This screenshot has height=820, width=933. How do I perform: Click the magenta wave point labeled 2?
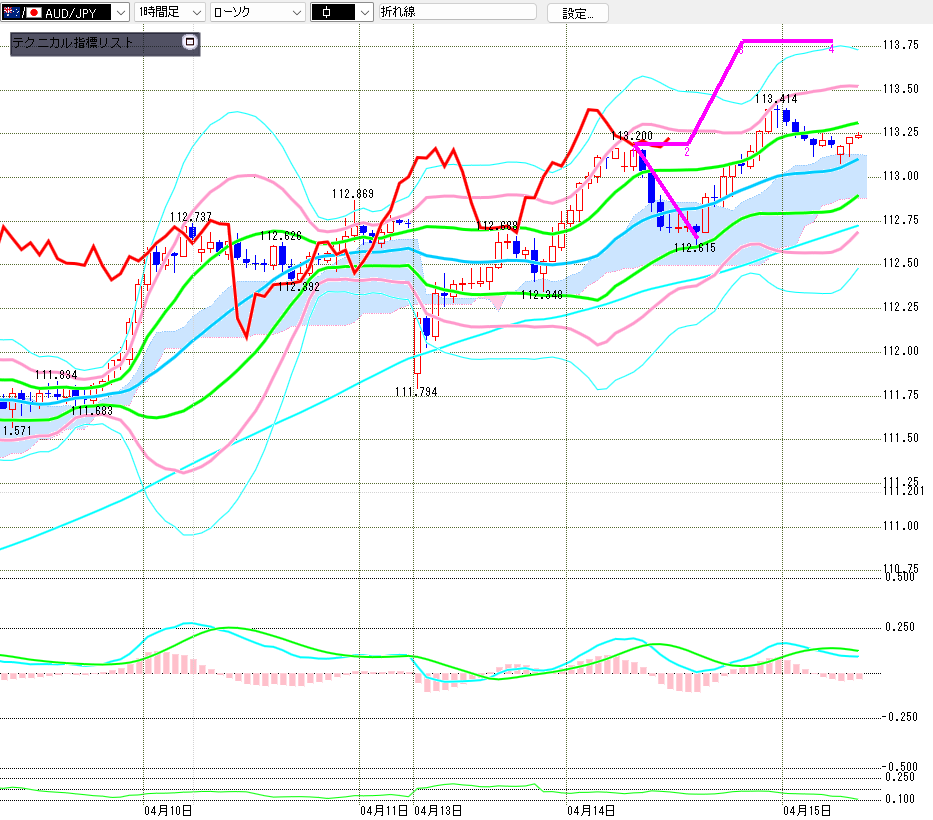687,151
